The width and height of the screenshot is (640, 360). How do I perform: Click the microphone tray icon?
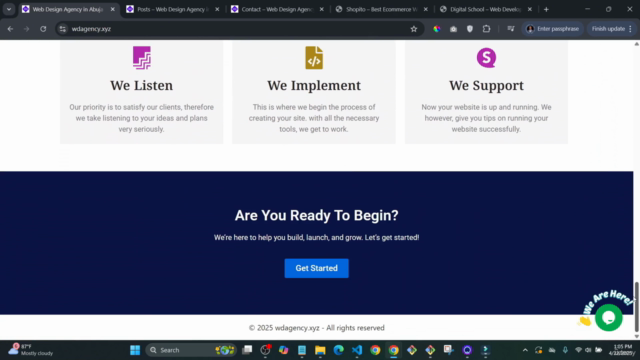565,350
